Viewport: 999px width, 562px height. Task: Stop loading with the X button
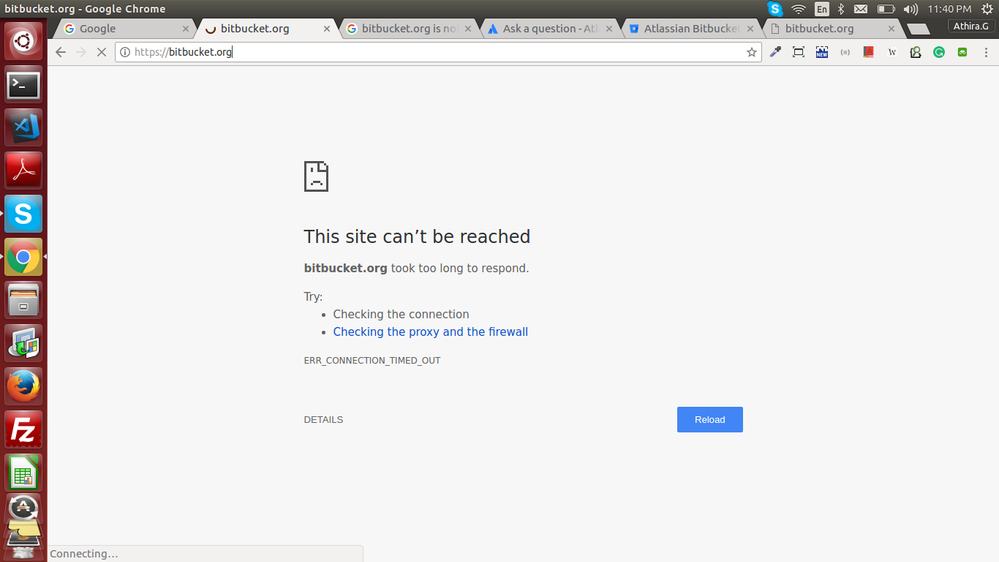[101, 52]
